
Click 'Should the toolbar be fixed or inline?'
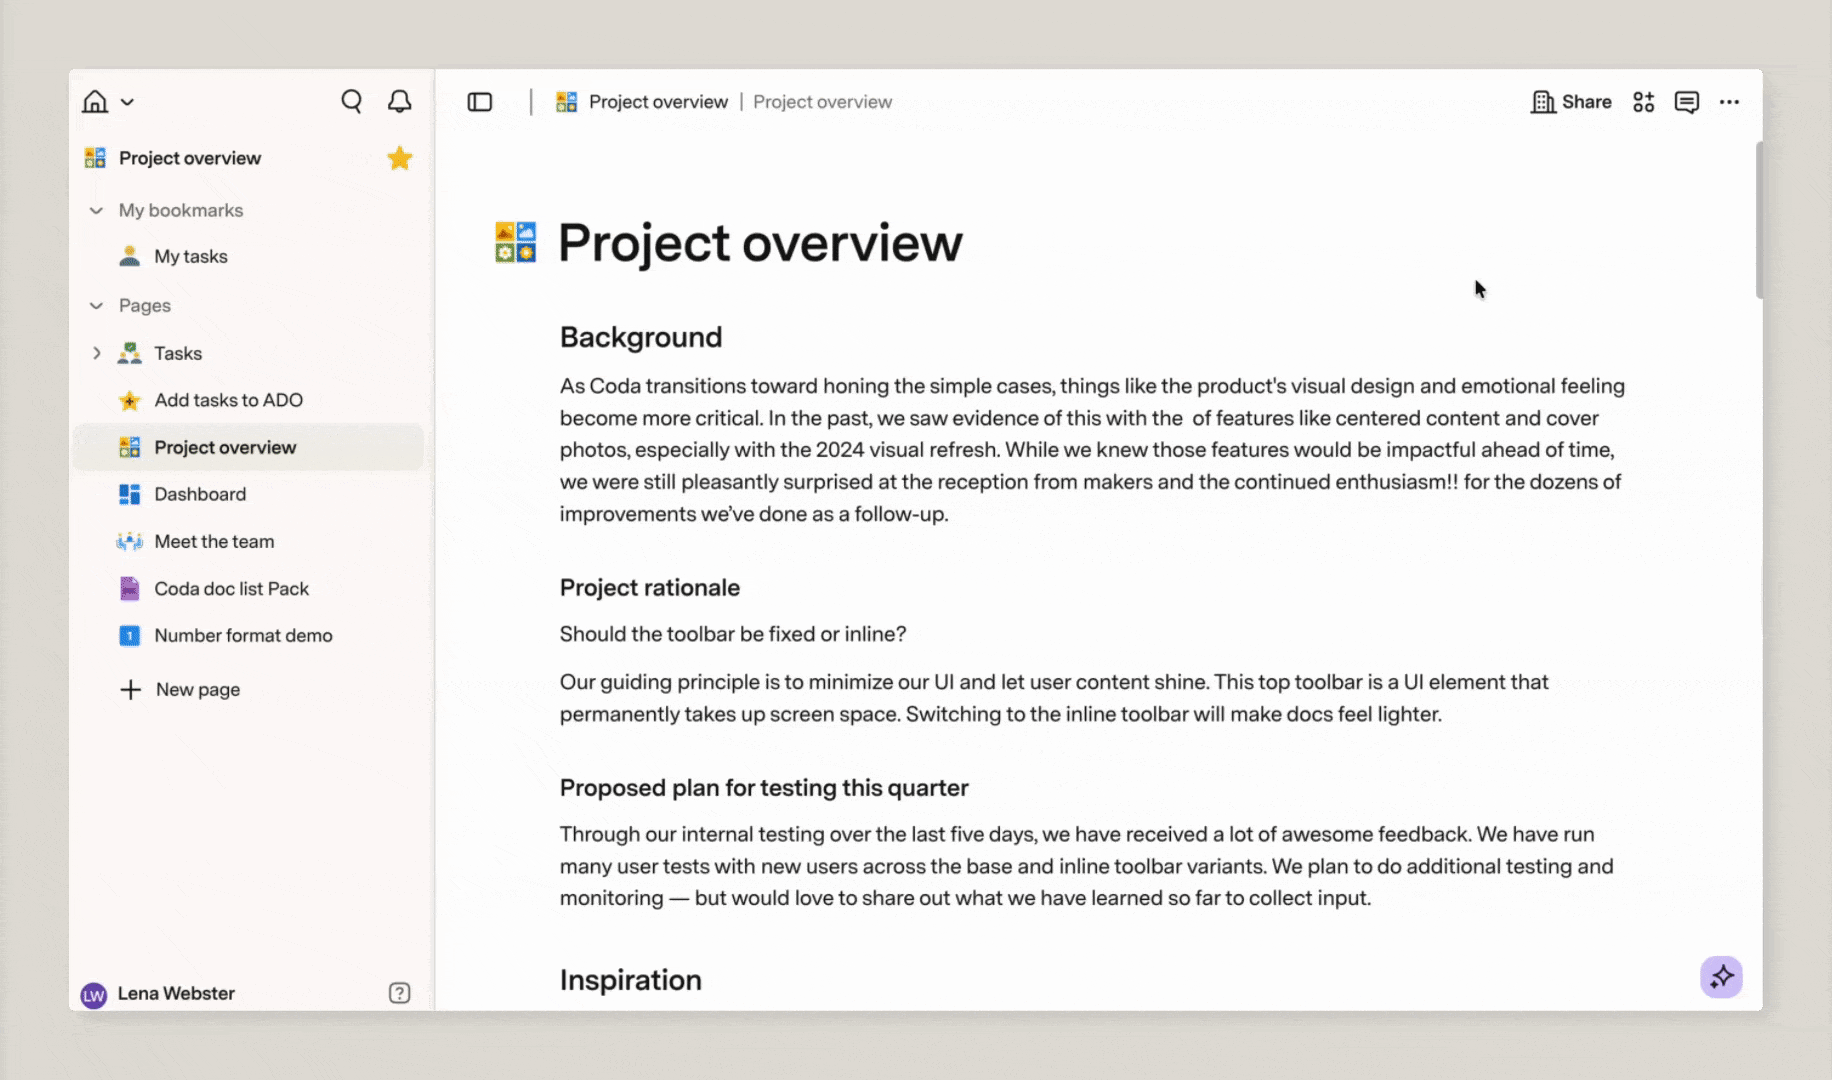click(733, 634)
